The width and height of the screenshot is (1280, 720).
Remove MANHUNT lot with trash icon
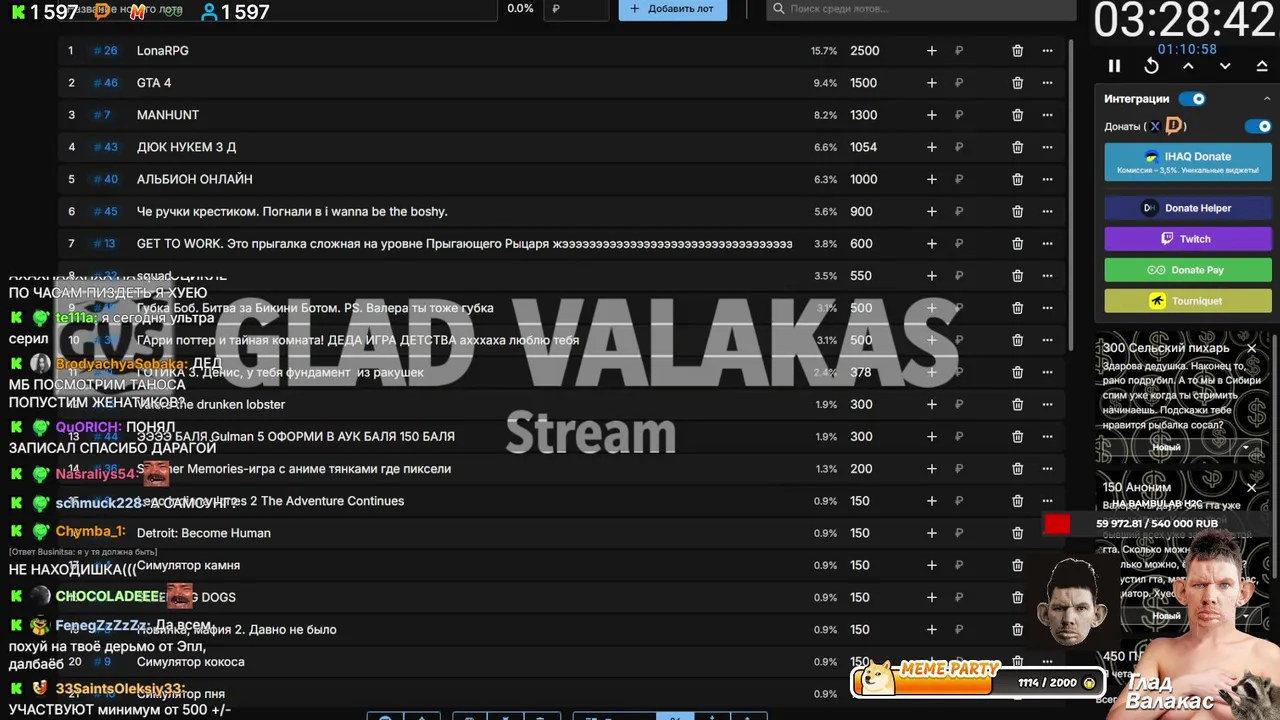pos(1017,115)
